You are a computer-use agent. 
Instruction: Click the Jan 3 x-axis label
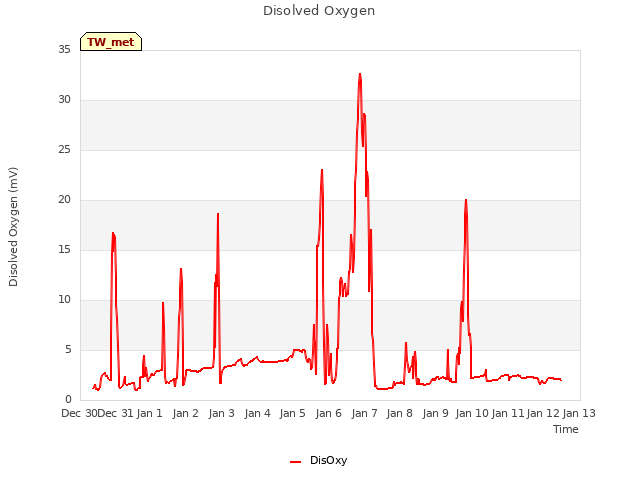[221, 413]
